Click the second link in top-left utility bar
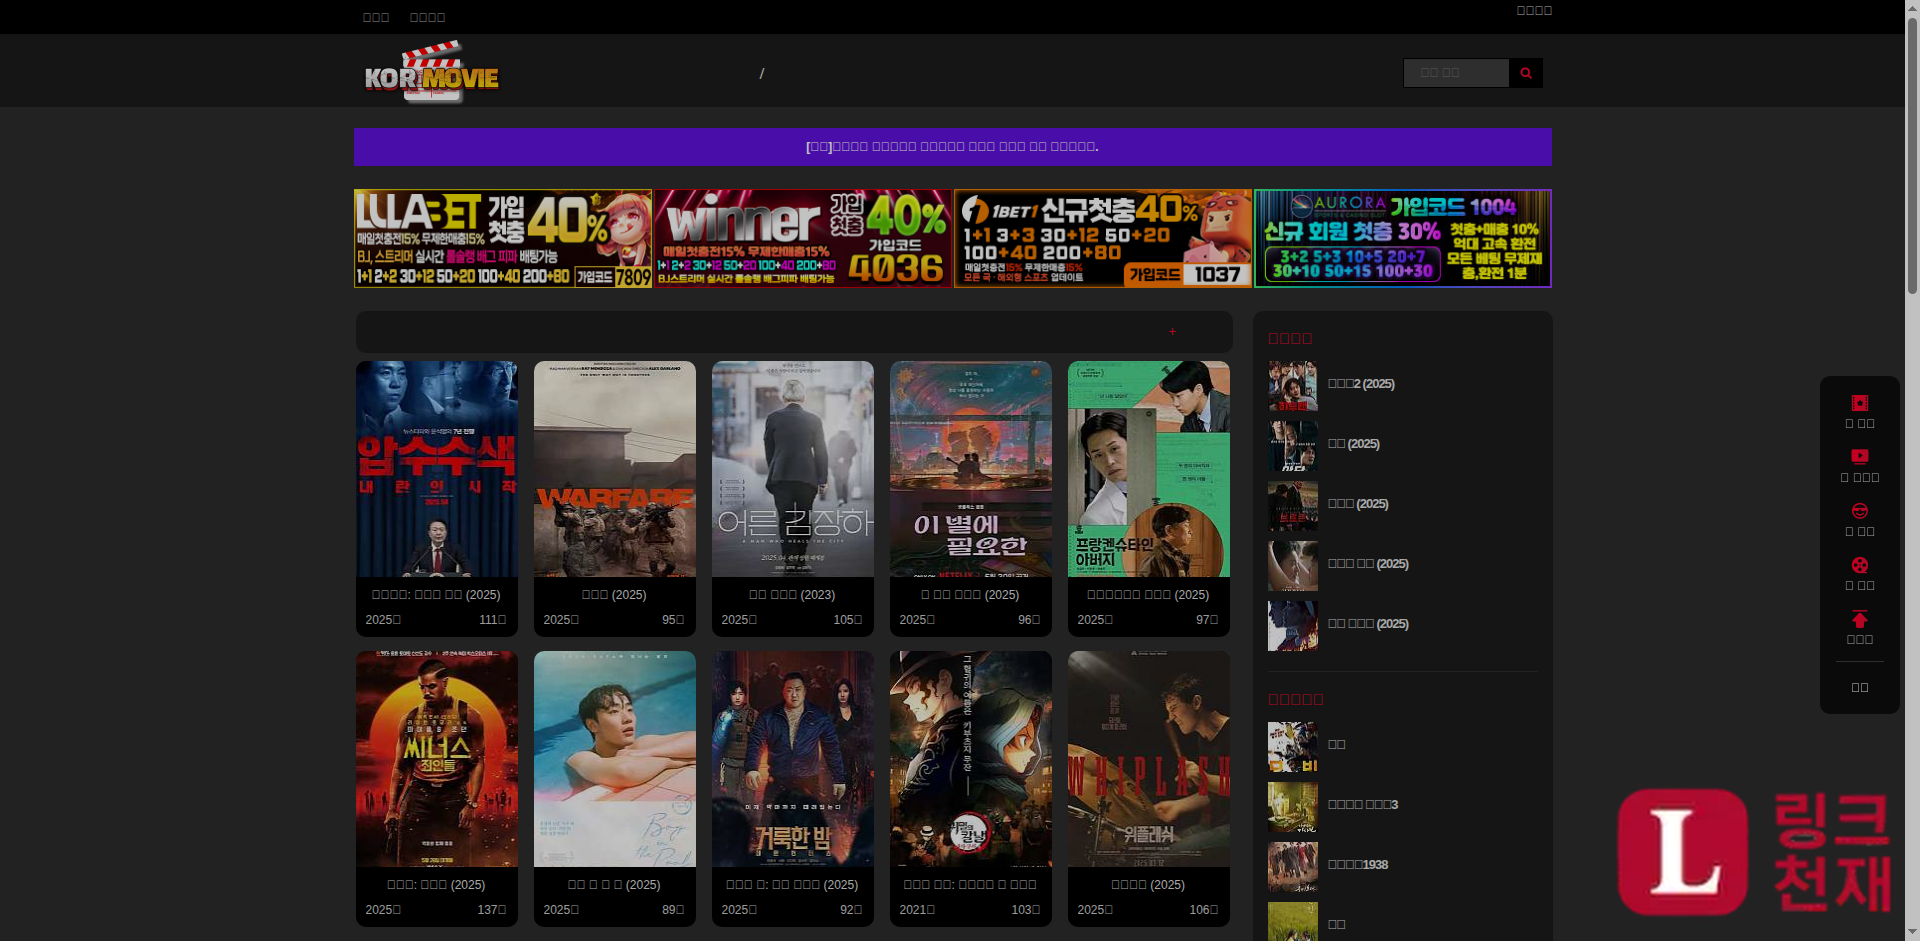This screenshot has height=941, width=1920. tap(427, 17)
